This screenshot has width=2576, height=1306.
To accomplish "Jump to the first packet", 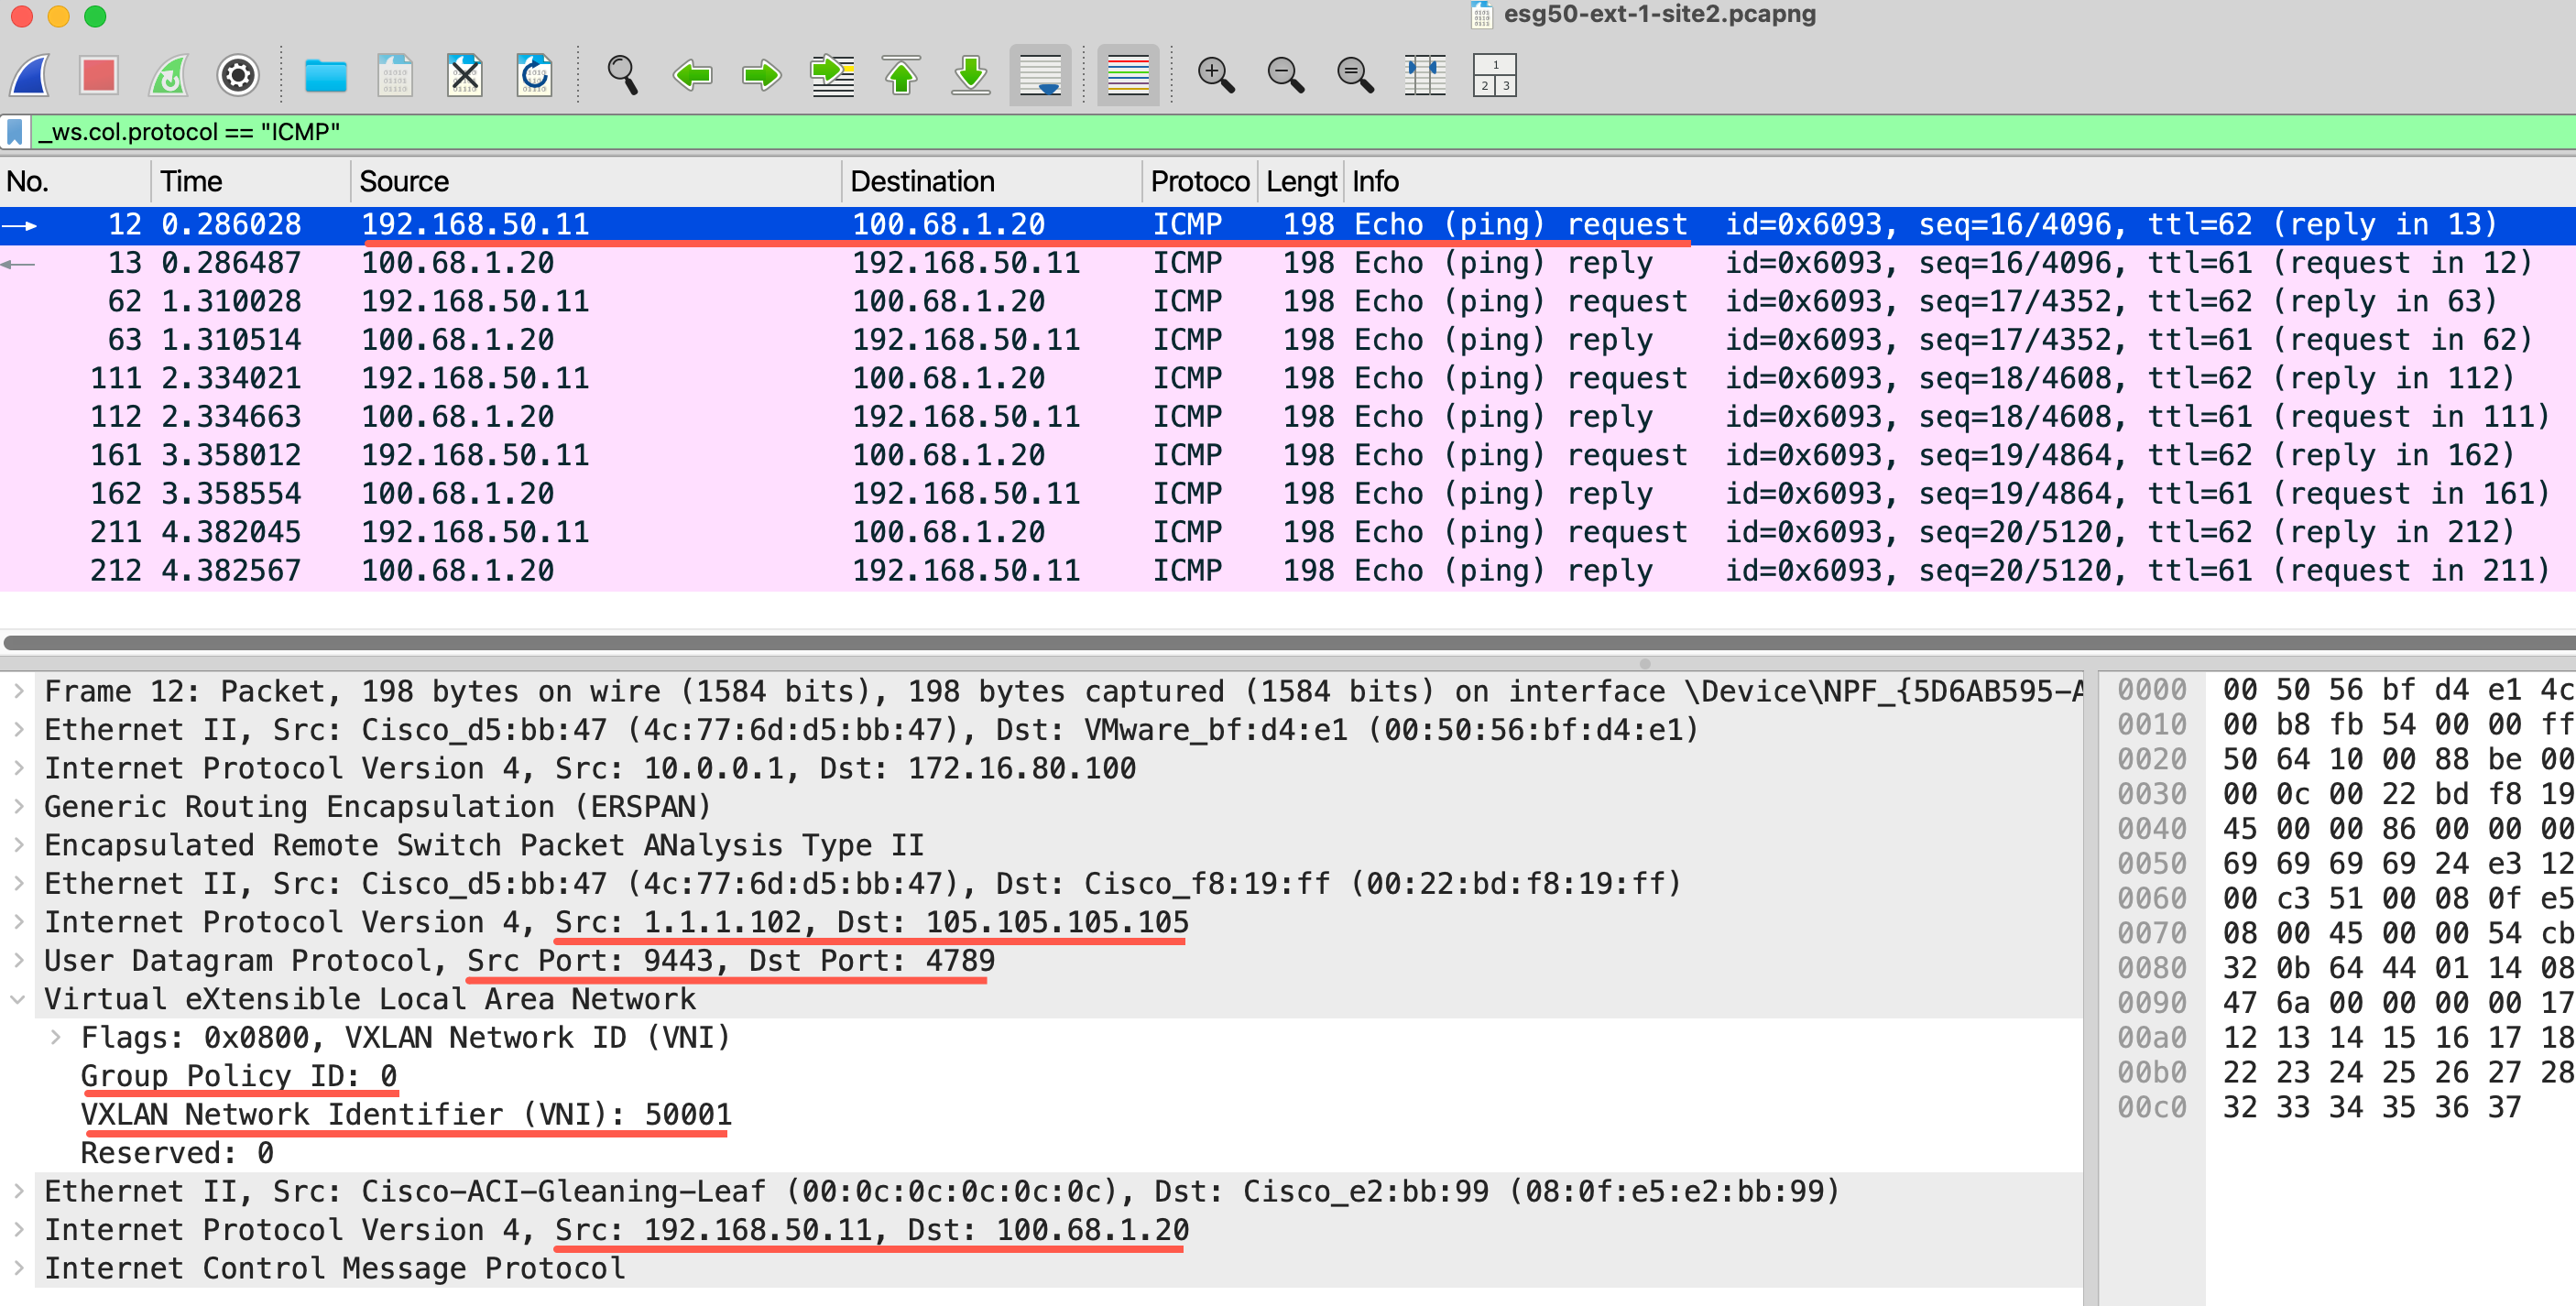I will tap(901, 75).
